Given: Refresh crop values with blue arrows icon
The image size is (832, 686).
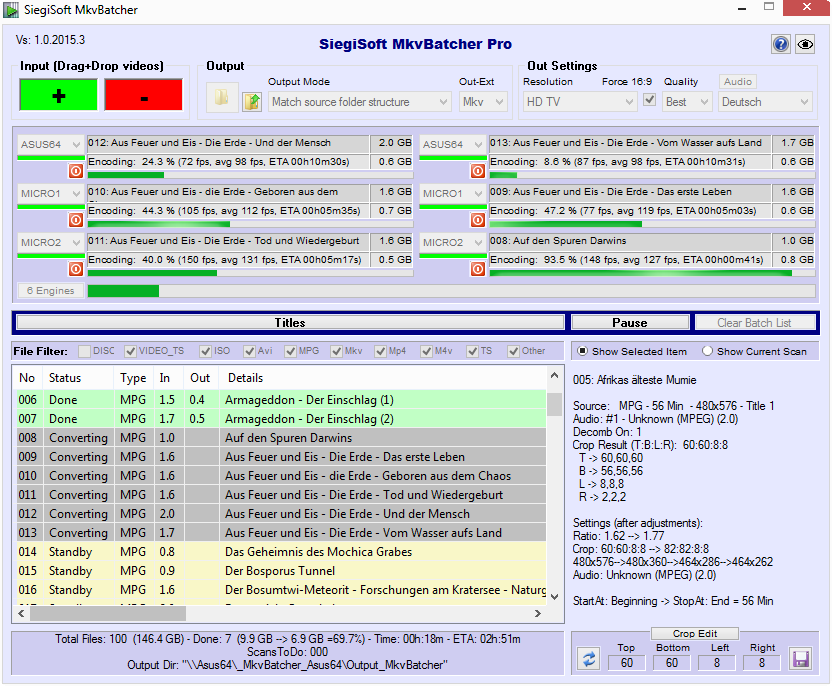Looking at the screenshot, I should [x=588, y=659].
